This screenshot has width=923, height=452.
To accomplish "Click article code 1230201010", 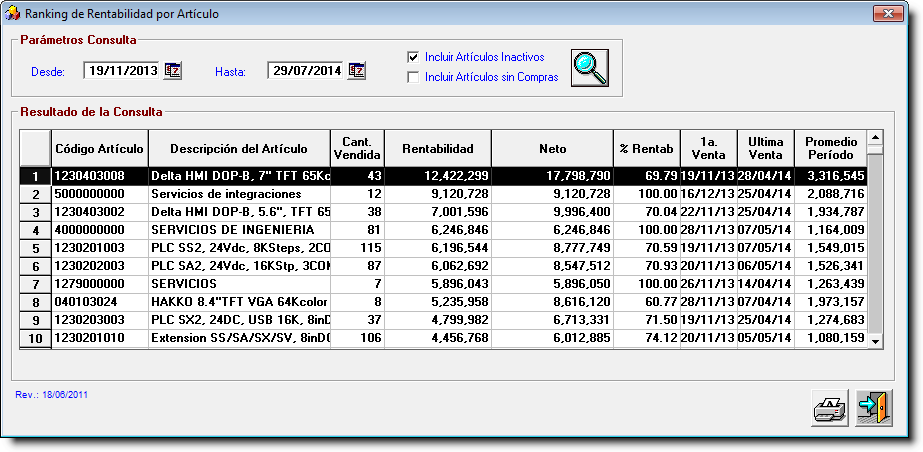I will [x=99, y=338].
